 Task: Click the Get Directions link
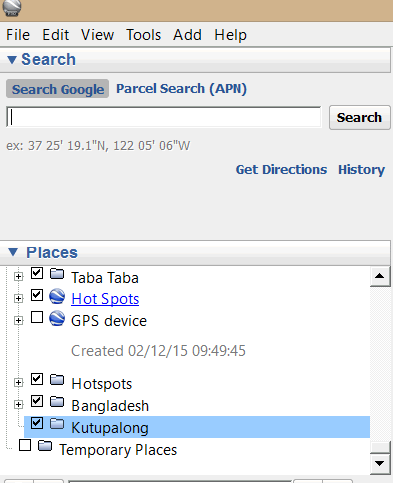(x=281, y=169)
